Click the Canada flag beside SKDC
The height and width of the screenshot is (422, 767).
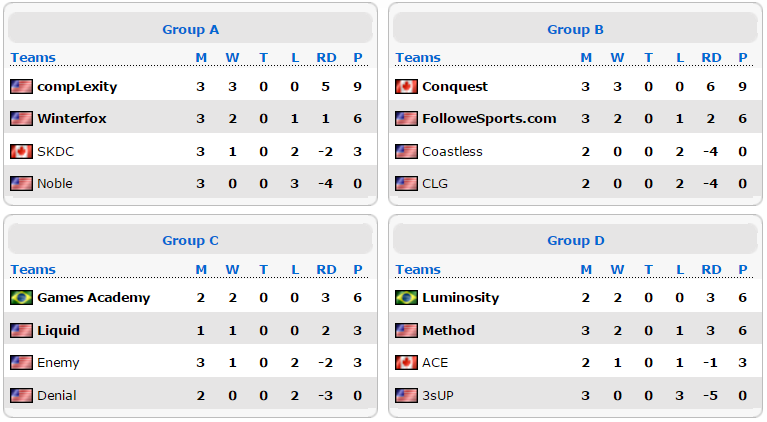point(22,152)
